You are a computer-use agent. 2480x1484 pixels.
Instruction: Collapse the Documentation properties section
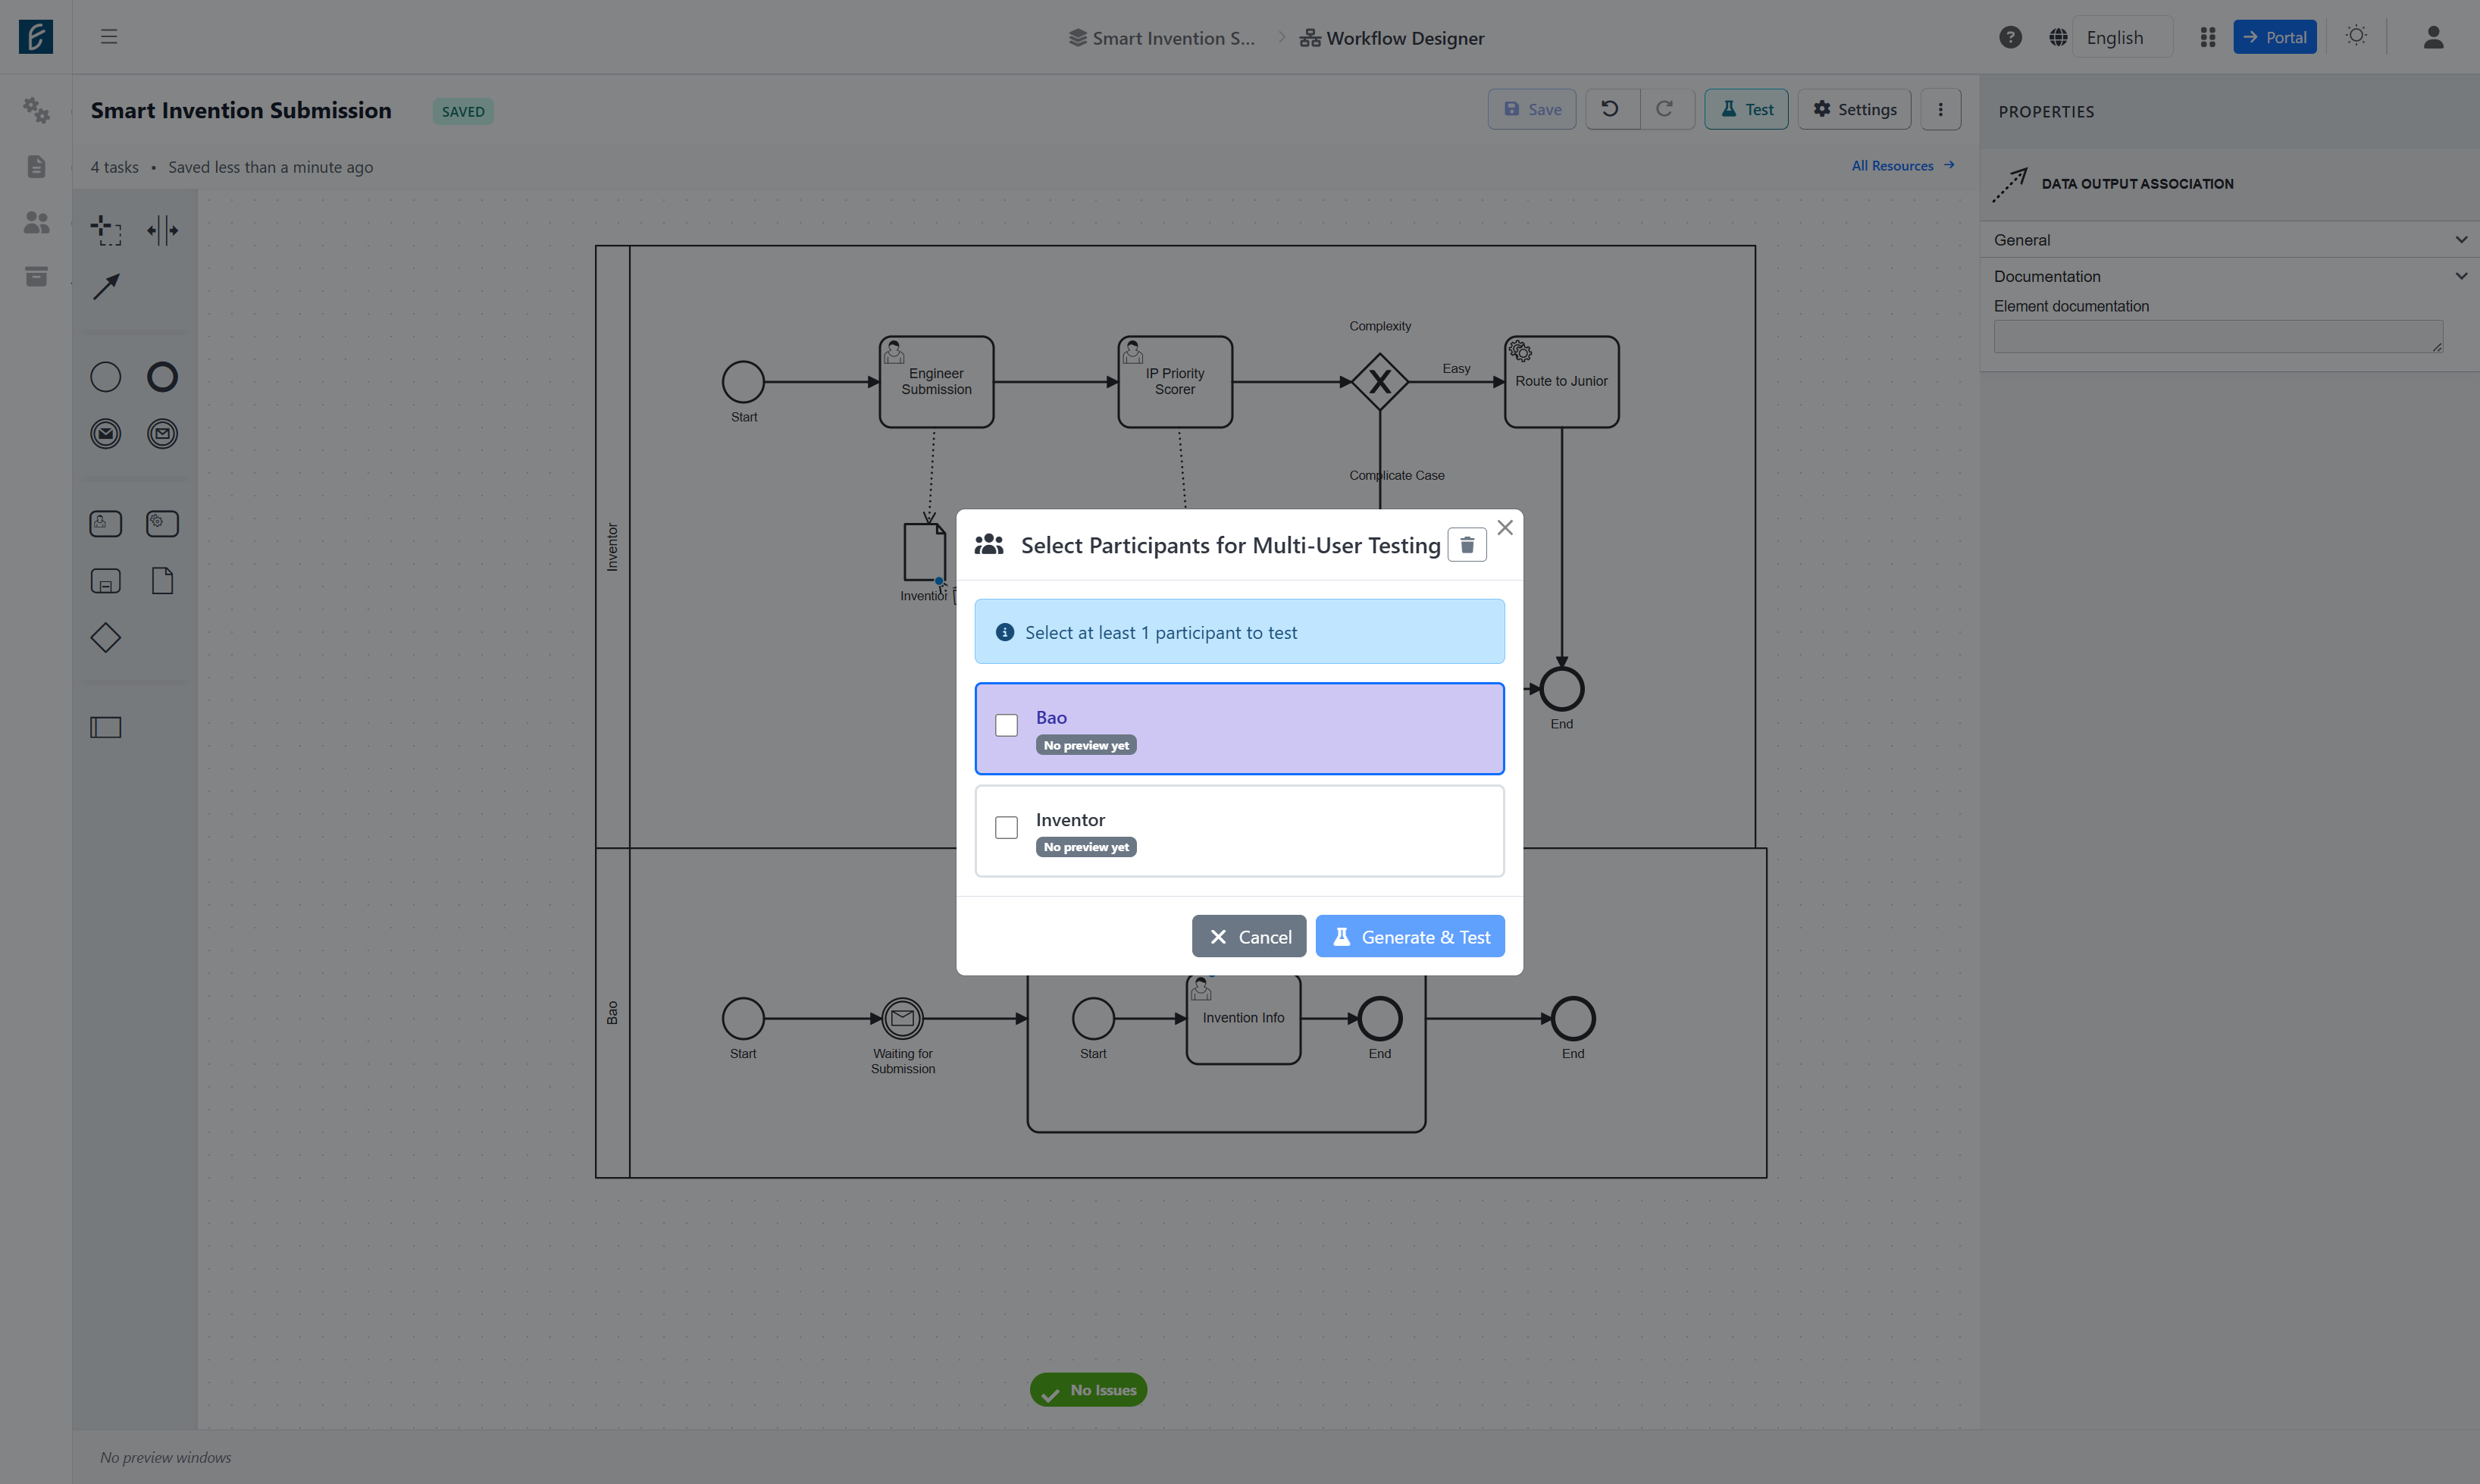click(x=2228, y=276)
